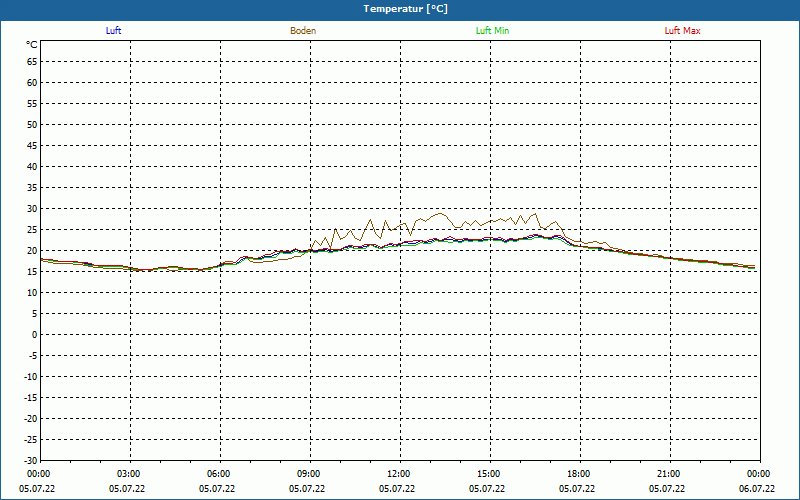Click the 25 y-axis tick label
Image resolution: width=800 pixels, height=500 pixels.
[x=32, y=230]
